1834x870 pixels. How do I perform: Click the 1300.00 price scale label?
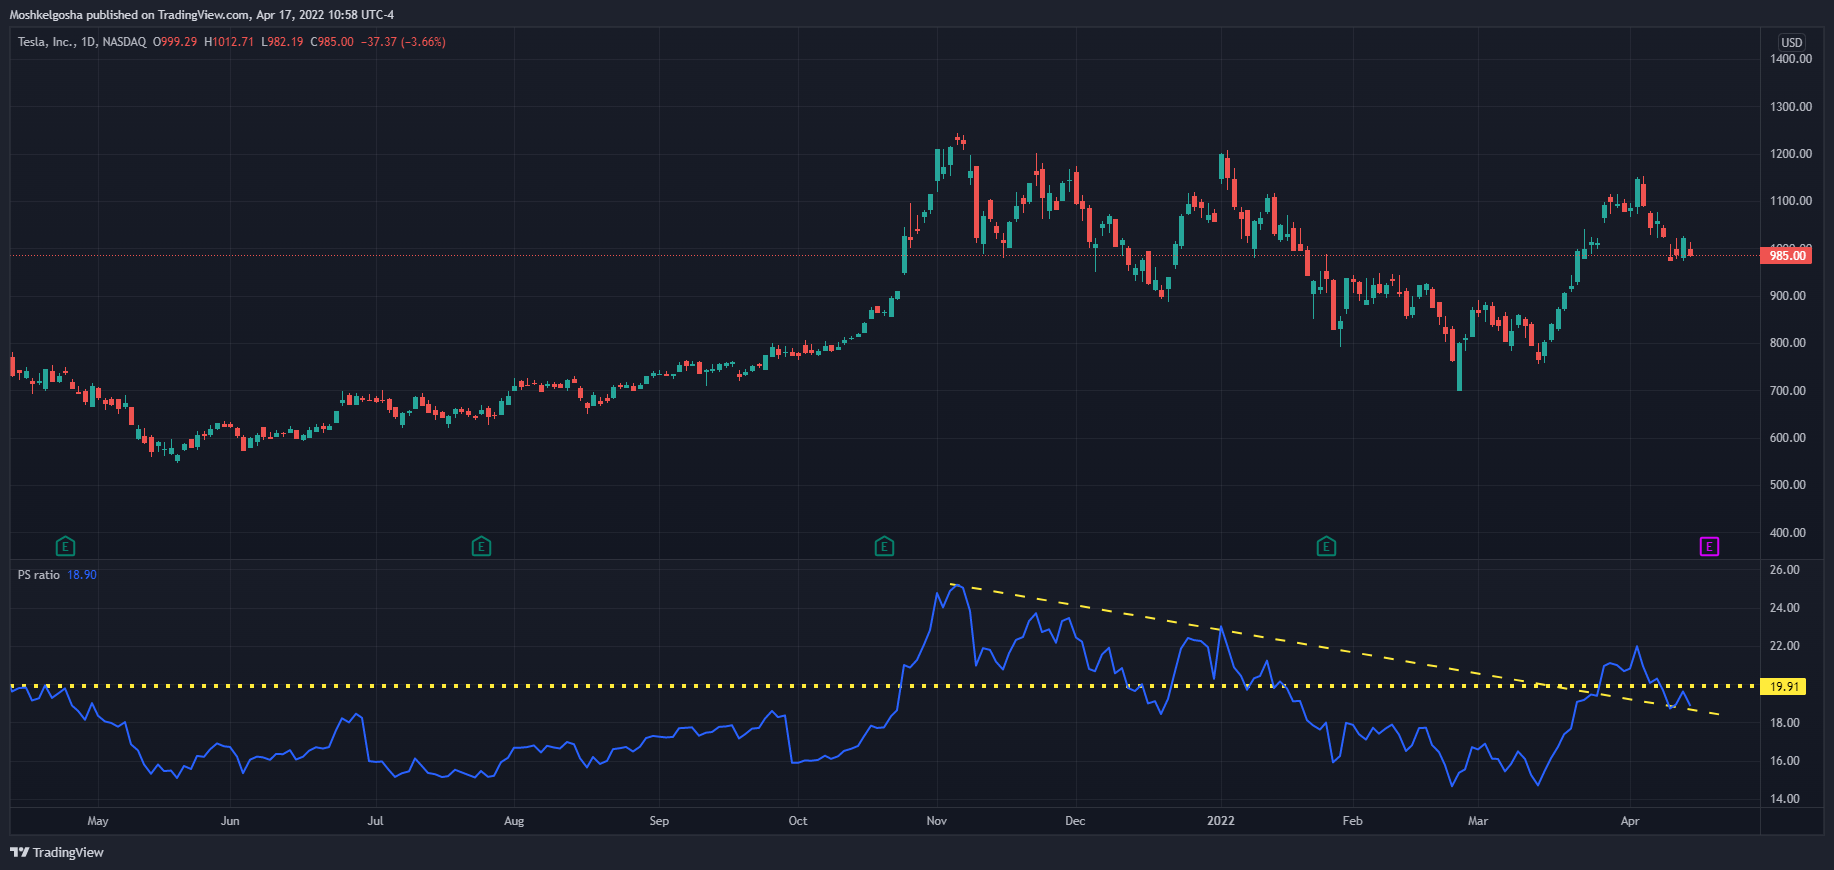point(1790,106)
